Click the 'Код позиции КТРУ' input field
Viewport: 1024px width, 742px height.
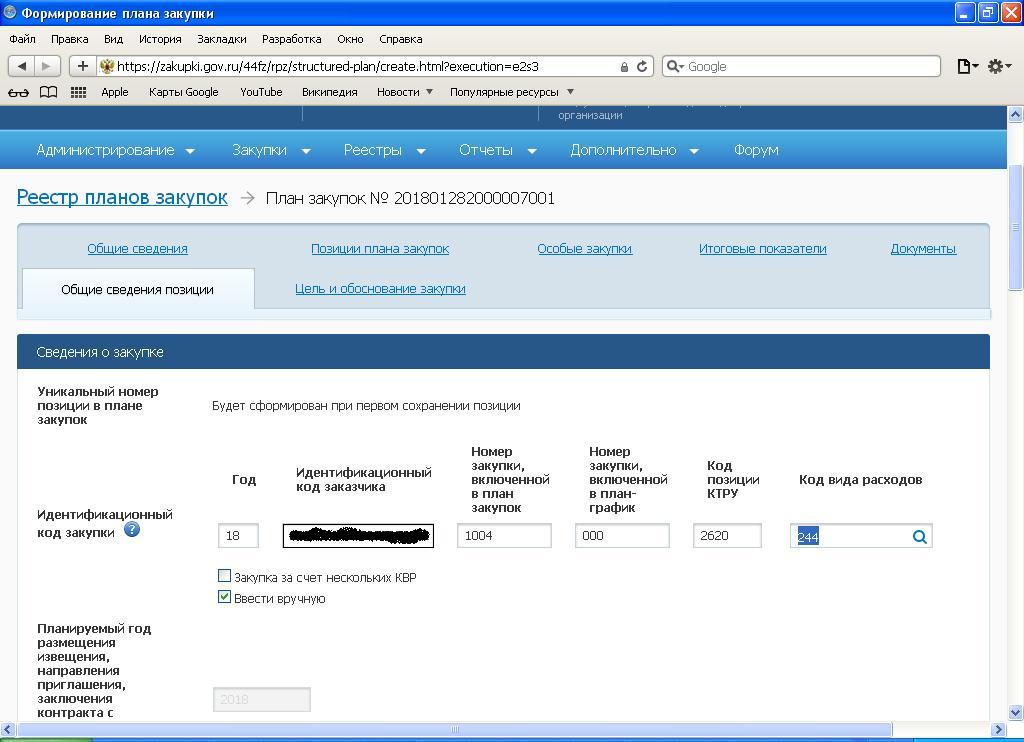click(726, 536)
